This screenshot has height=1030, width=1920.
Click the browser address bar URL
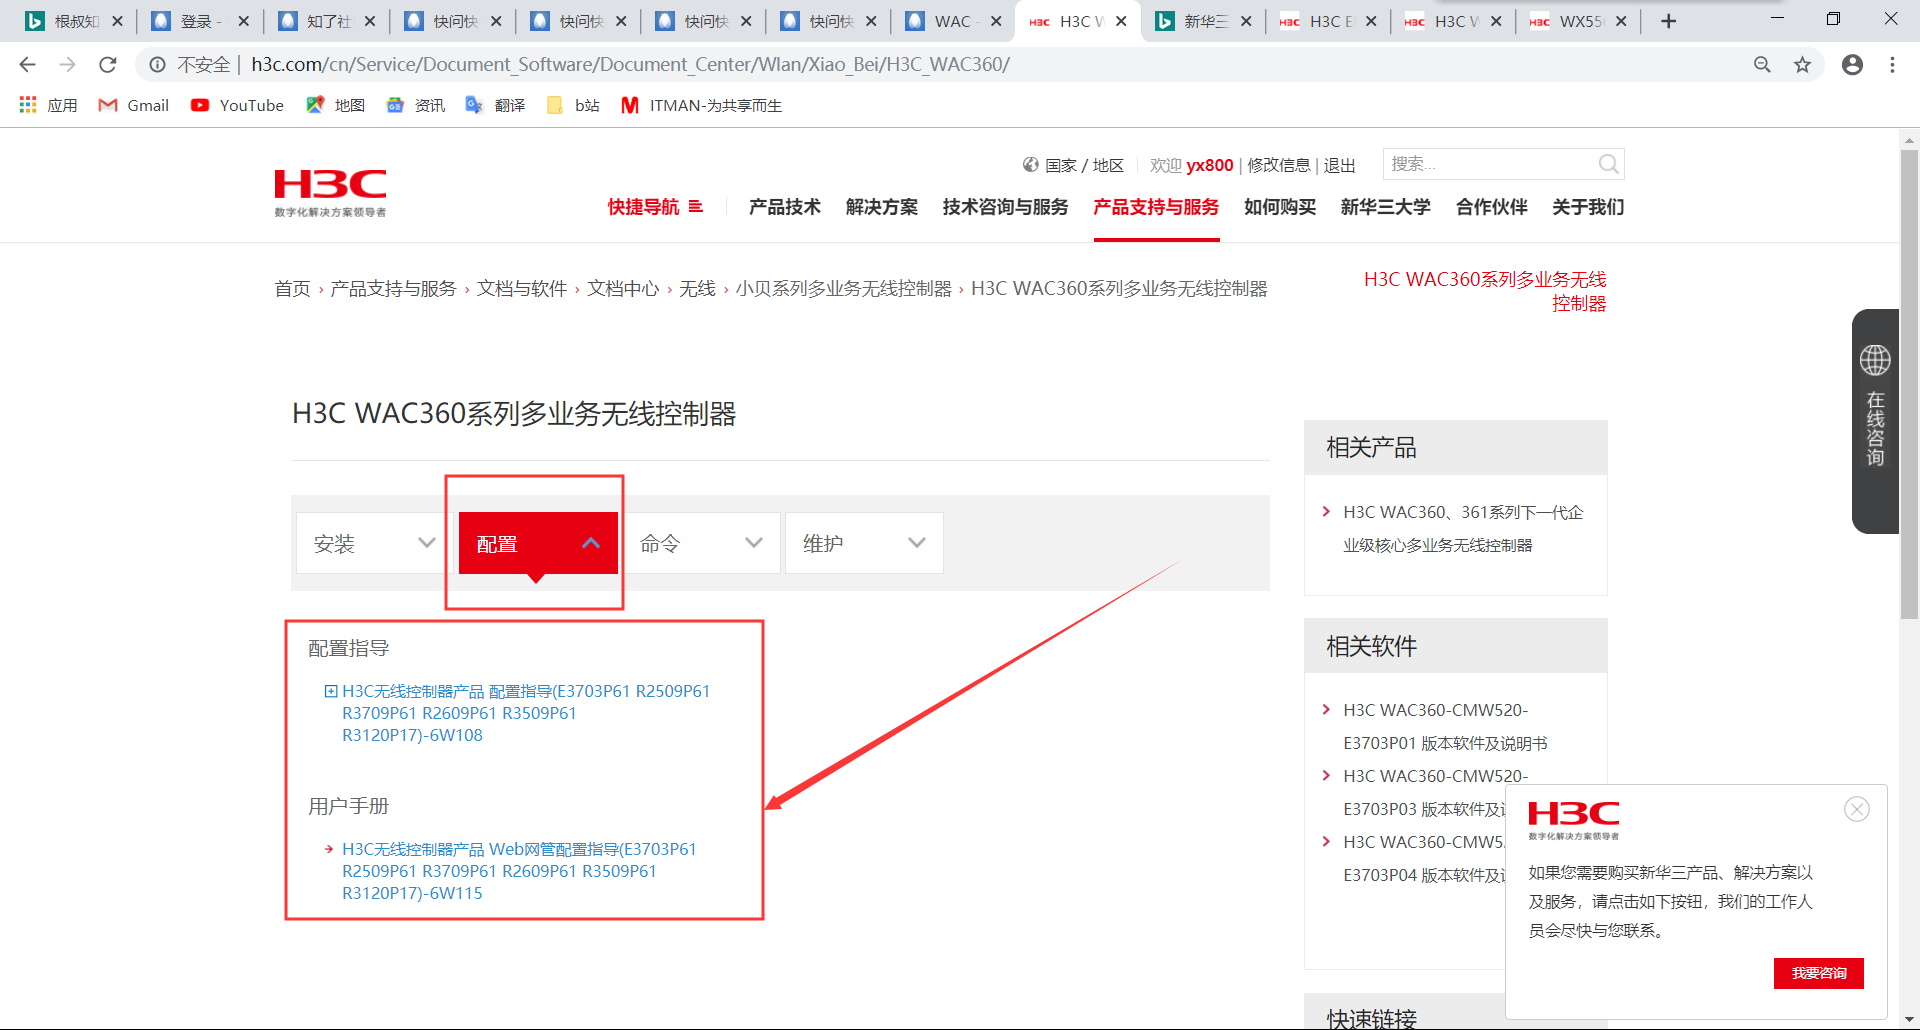point(630,65)
